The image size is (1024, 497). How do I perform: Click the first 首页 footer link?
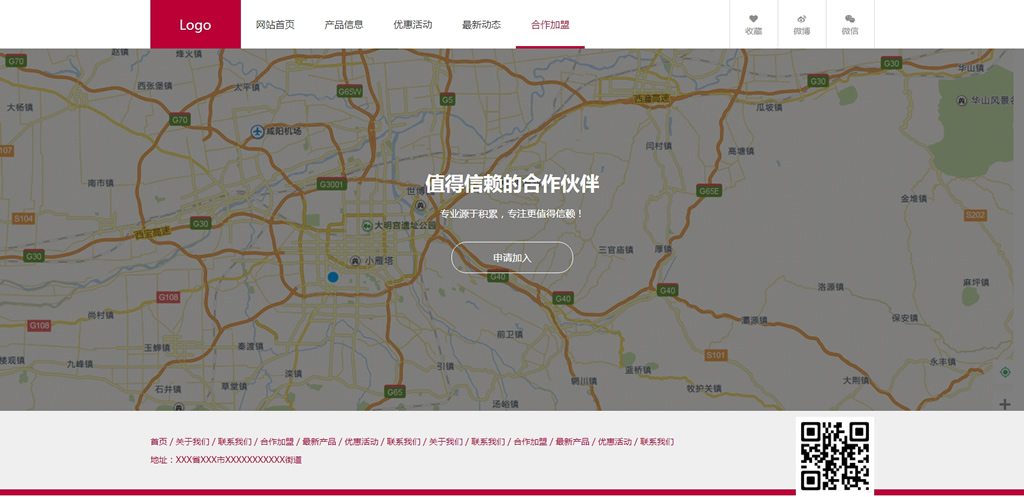tap(158, 441)
